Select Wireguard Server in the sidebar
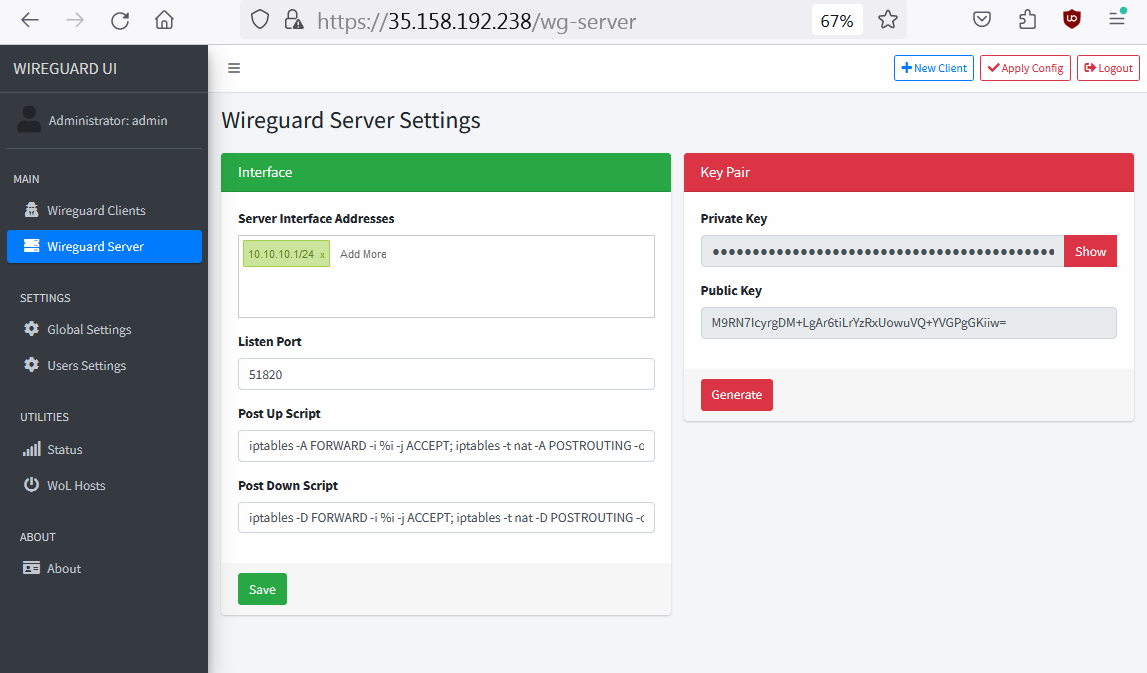1147x673 pixels. tap(96, 246)
